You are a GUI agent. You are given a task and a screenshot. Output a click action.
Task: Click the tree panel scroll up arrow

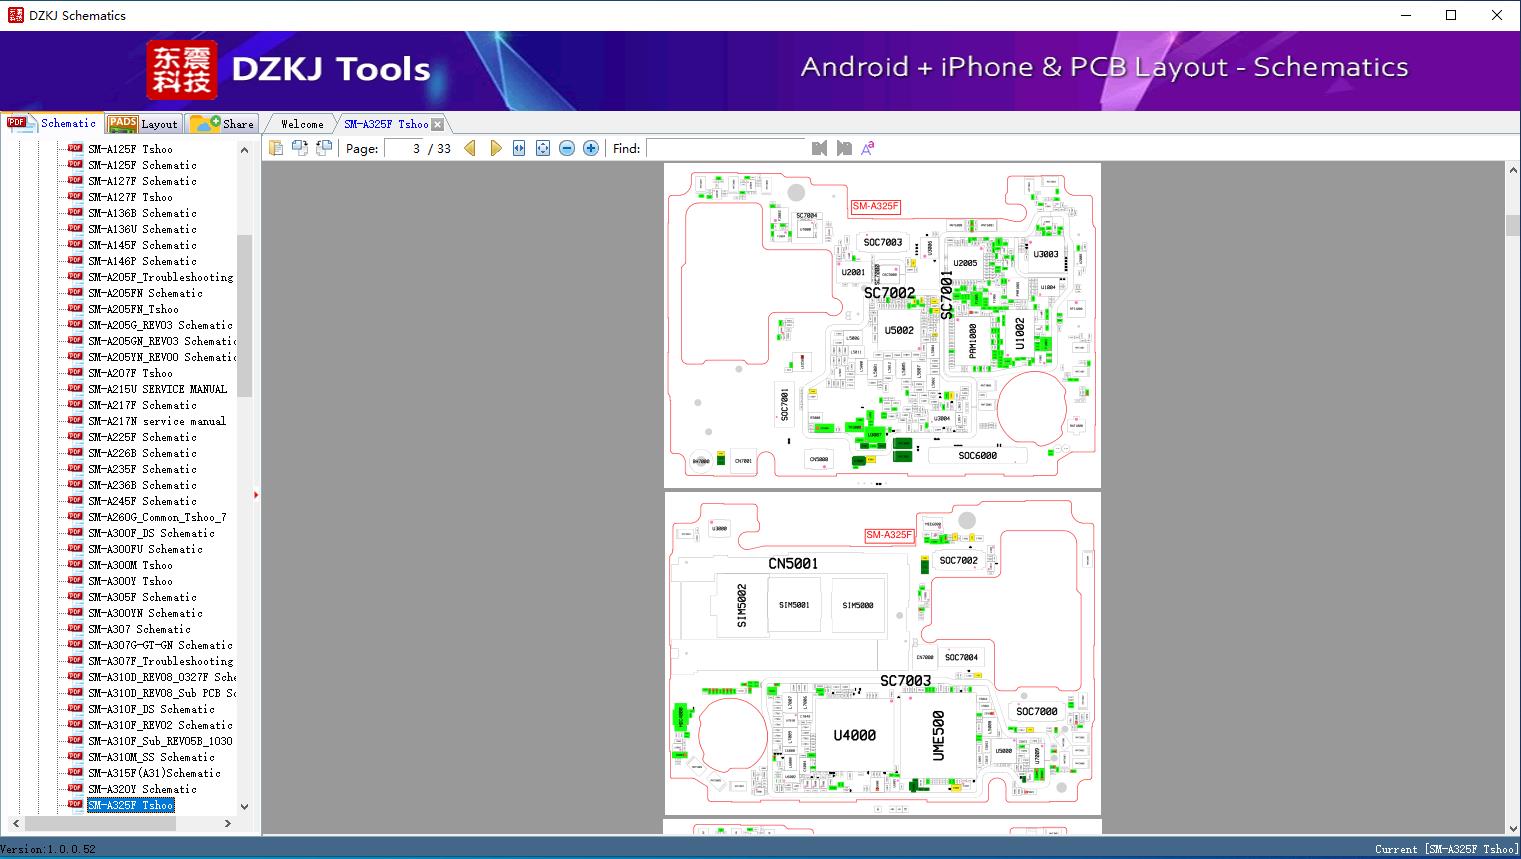[244, 150]
